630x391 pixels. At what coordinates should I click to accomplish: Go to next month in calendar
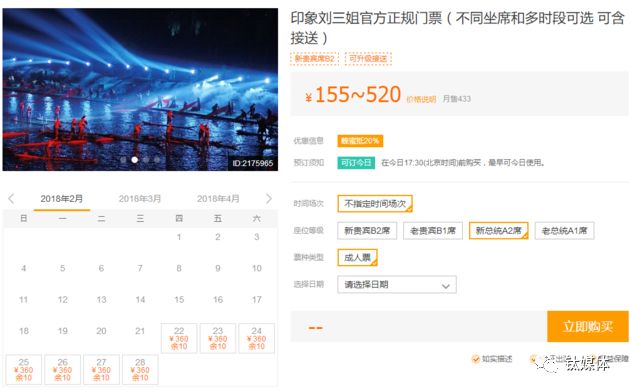pyautogui.click(x=269, y=199)
